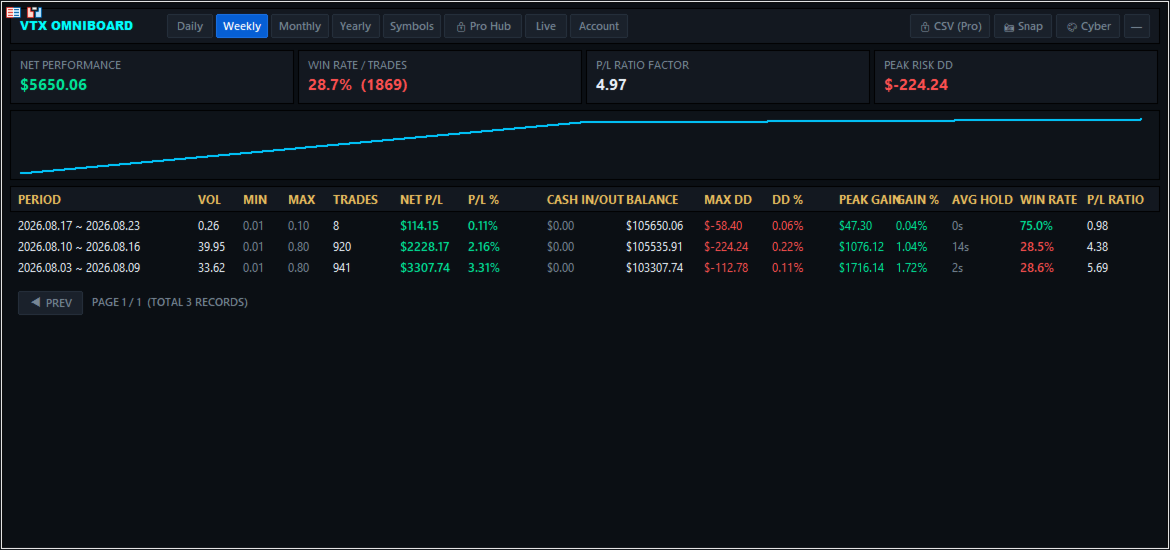Click the blue chart icon beside table icon
The width and height of the screenshot is (1170, 550).
pyautogui.click(x=34, y=13)
